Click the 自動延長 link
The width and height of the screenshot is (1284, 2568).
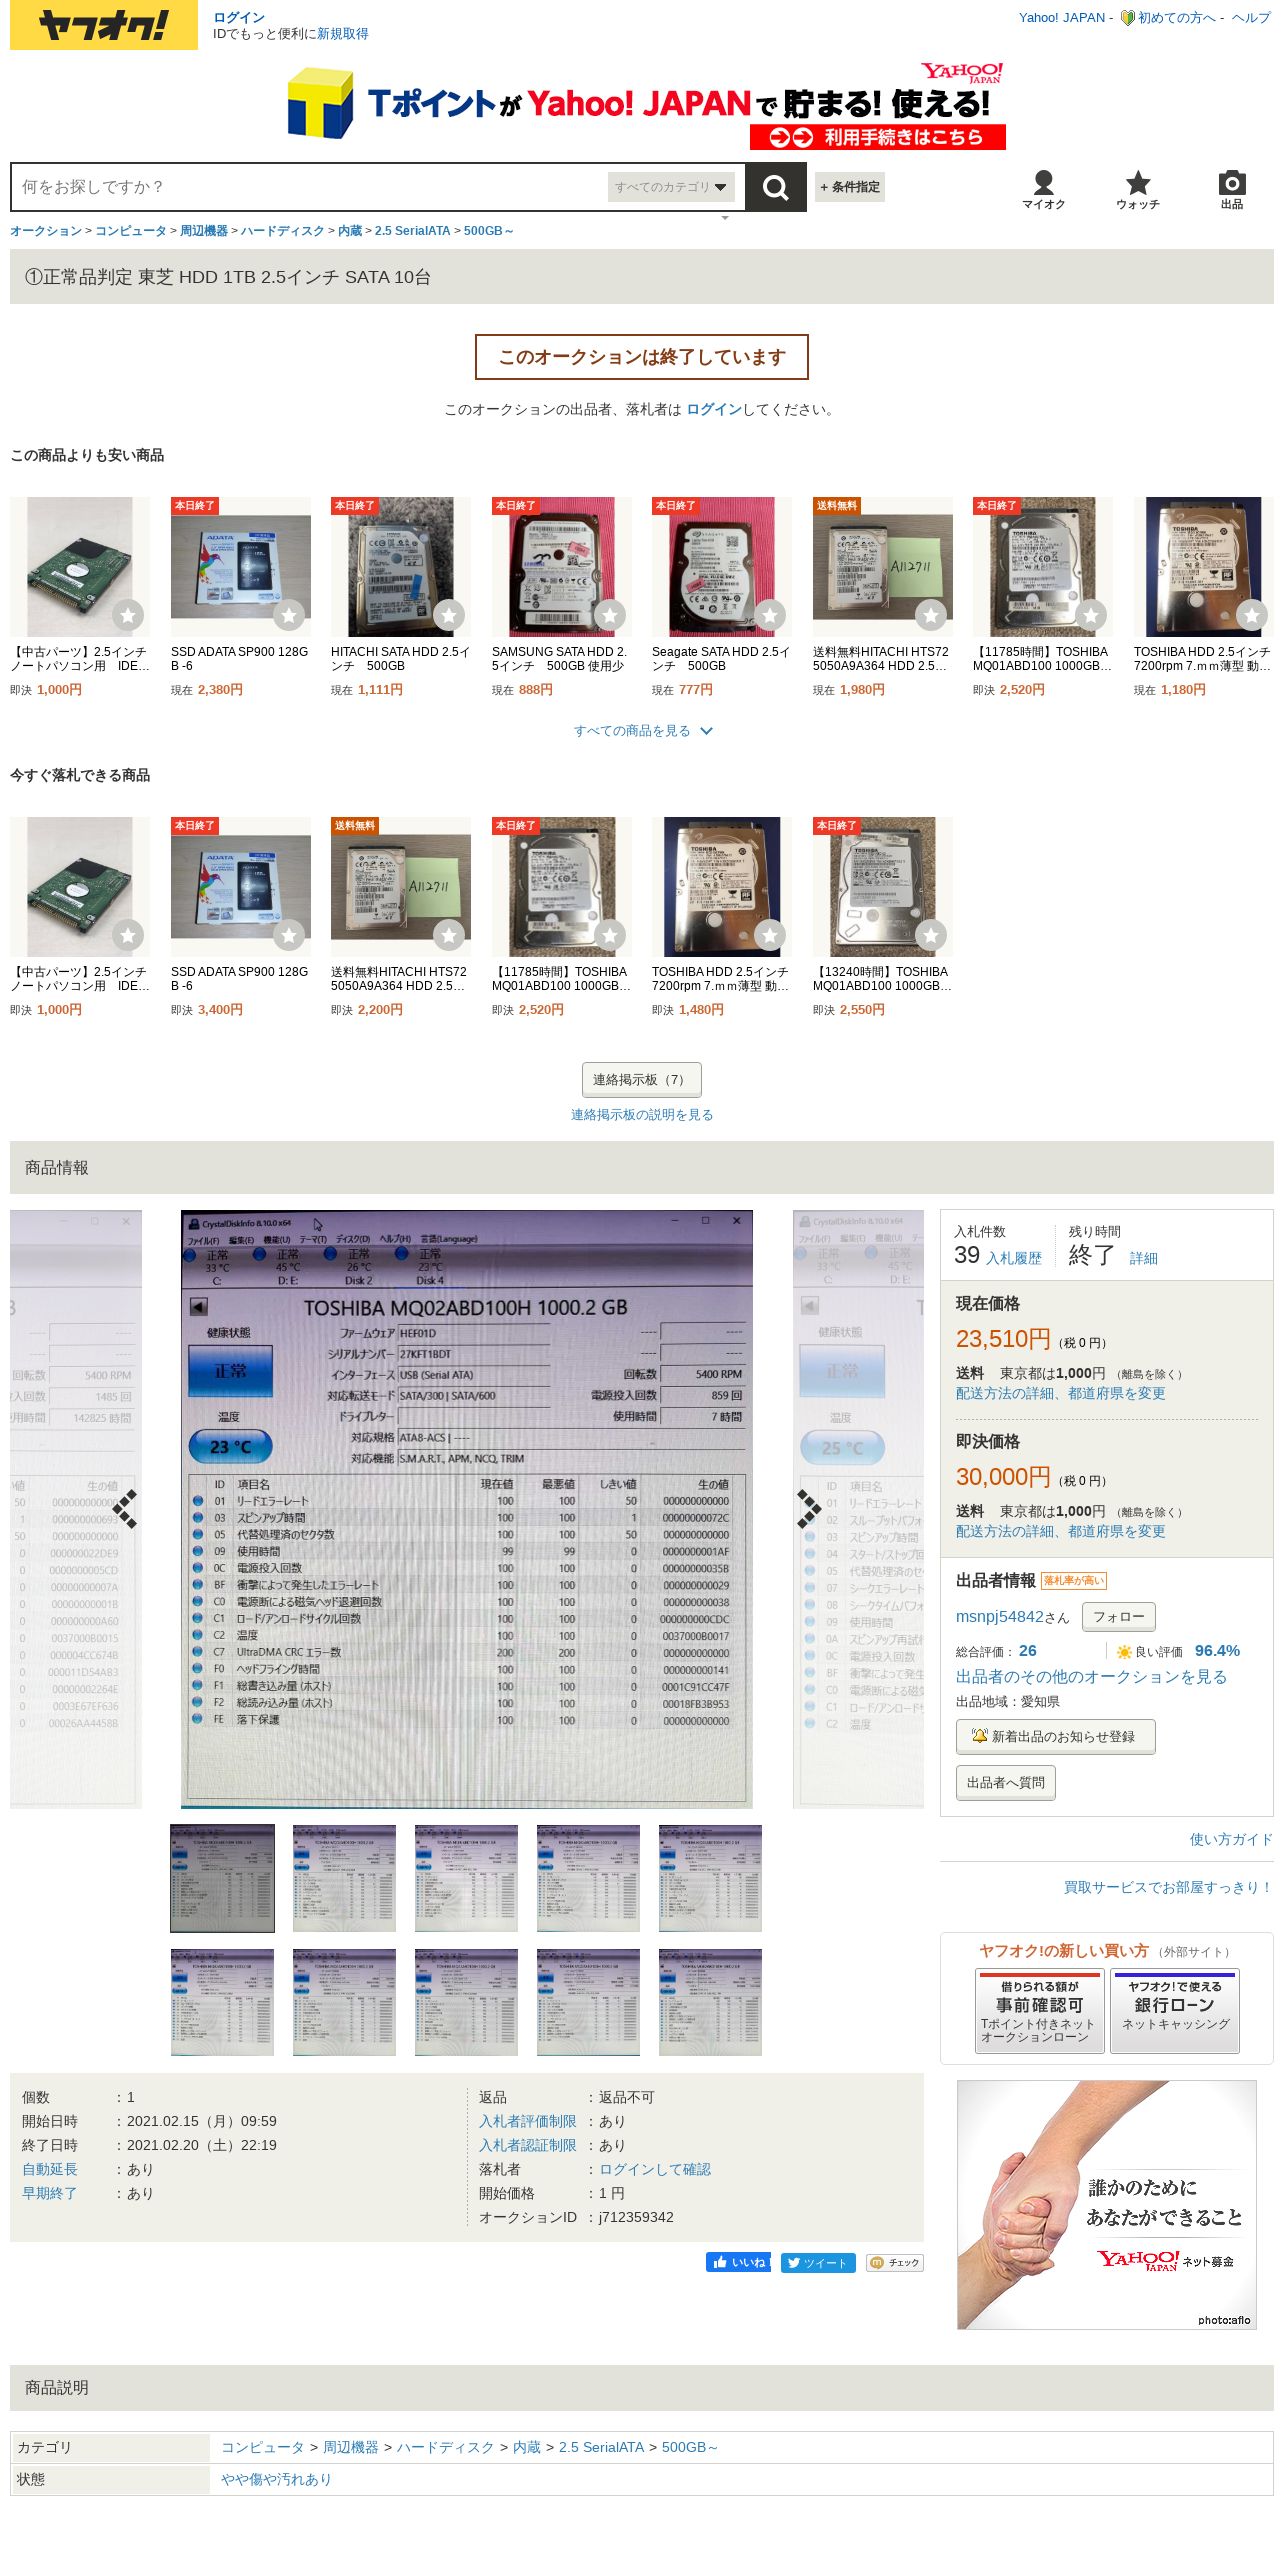click(x=50, y=2169)
